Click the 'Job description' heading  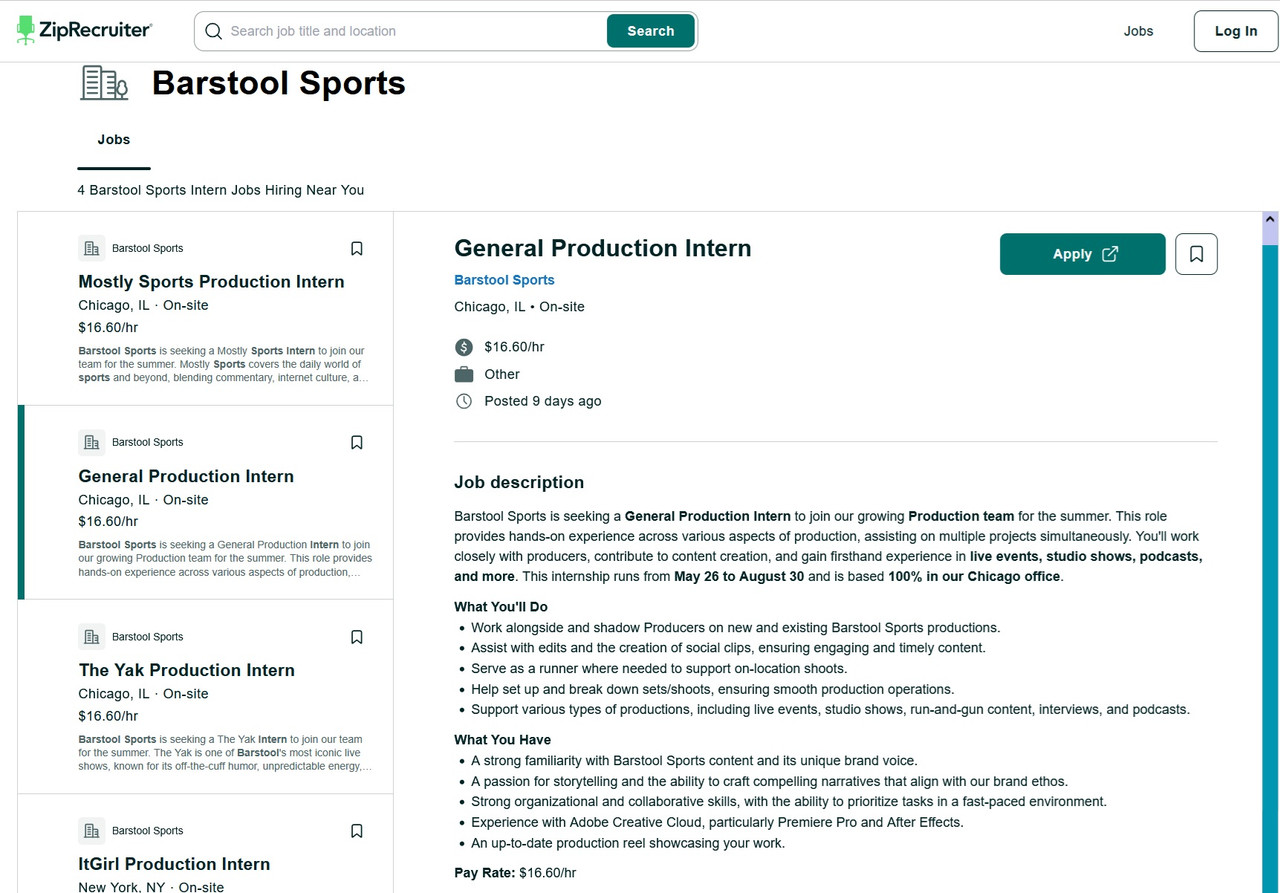519,482
